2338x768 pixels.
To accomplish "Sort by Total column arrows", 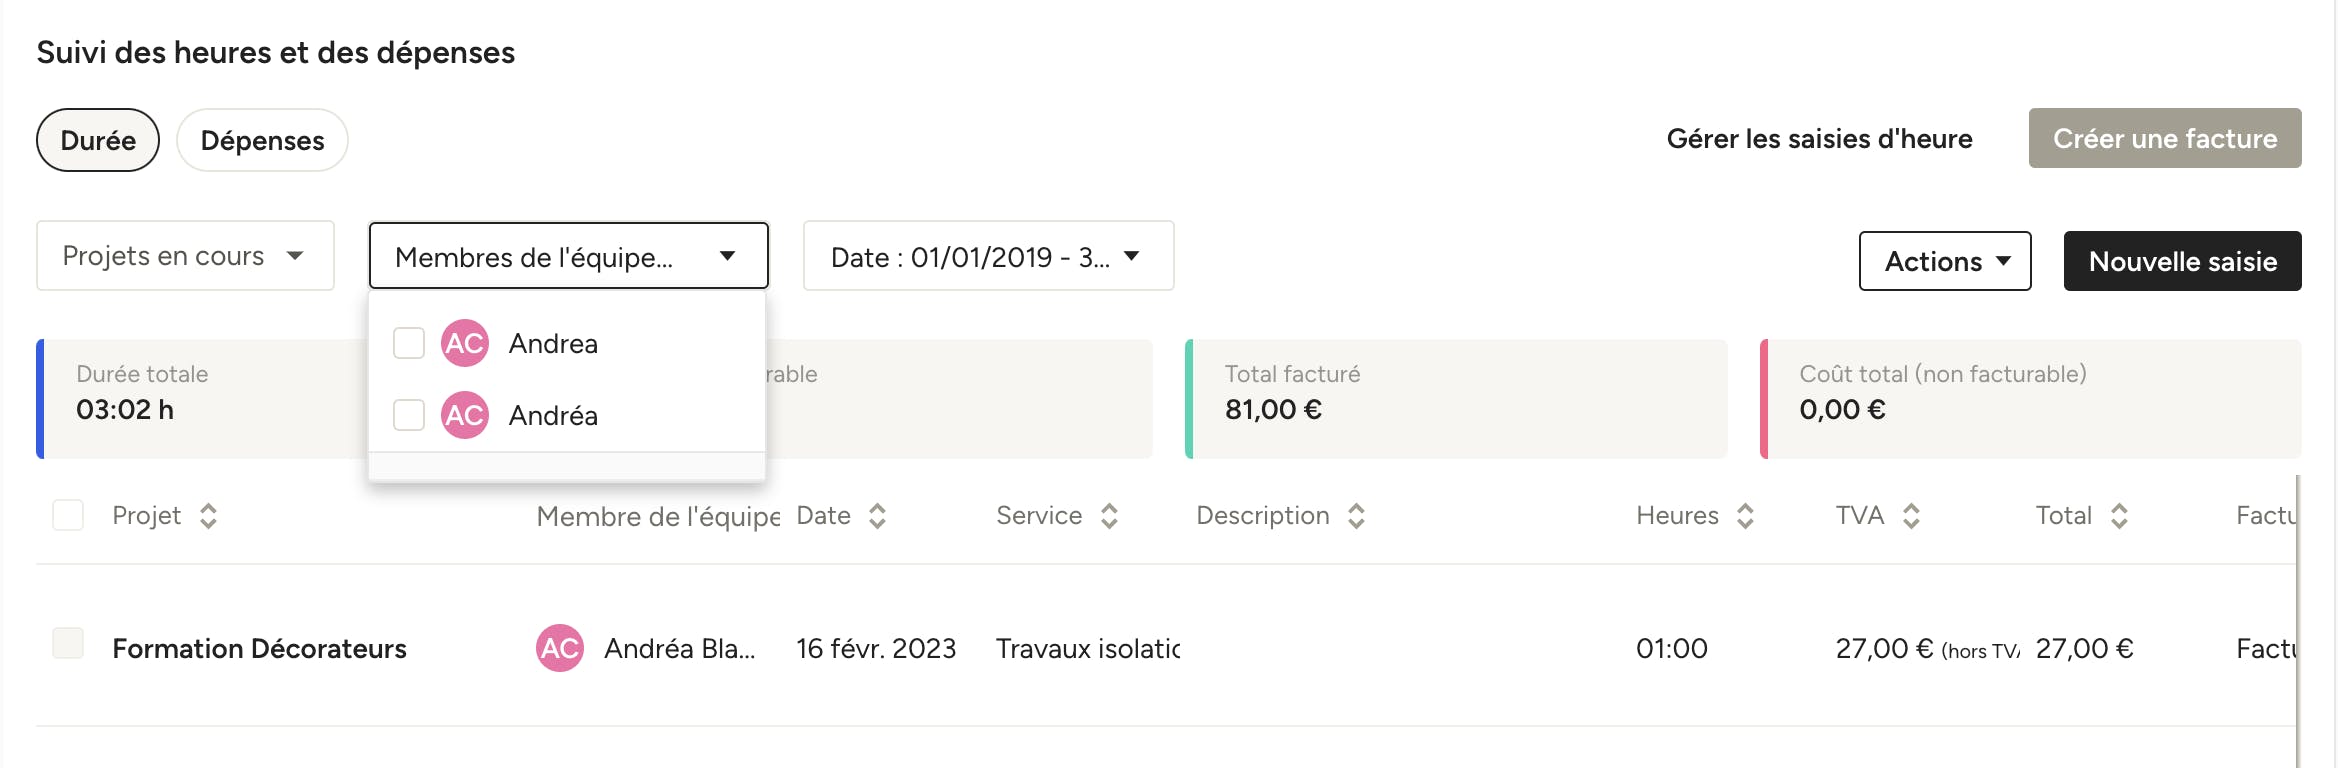I will click(x=2119, y=516).
